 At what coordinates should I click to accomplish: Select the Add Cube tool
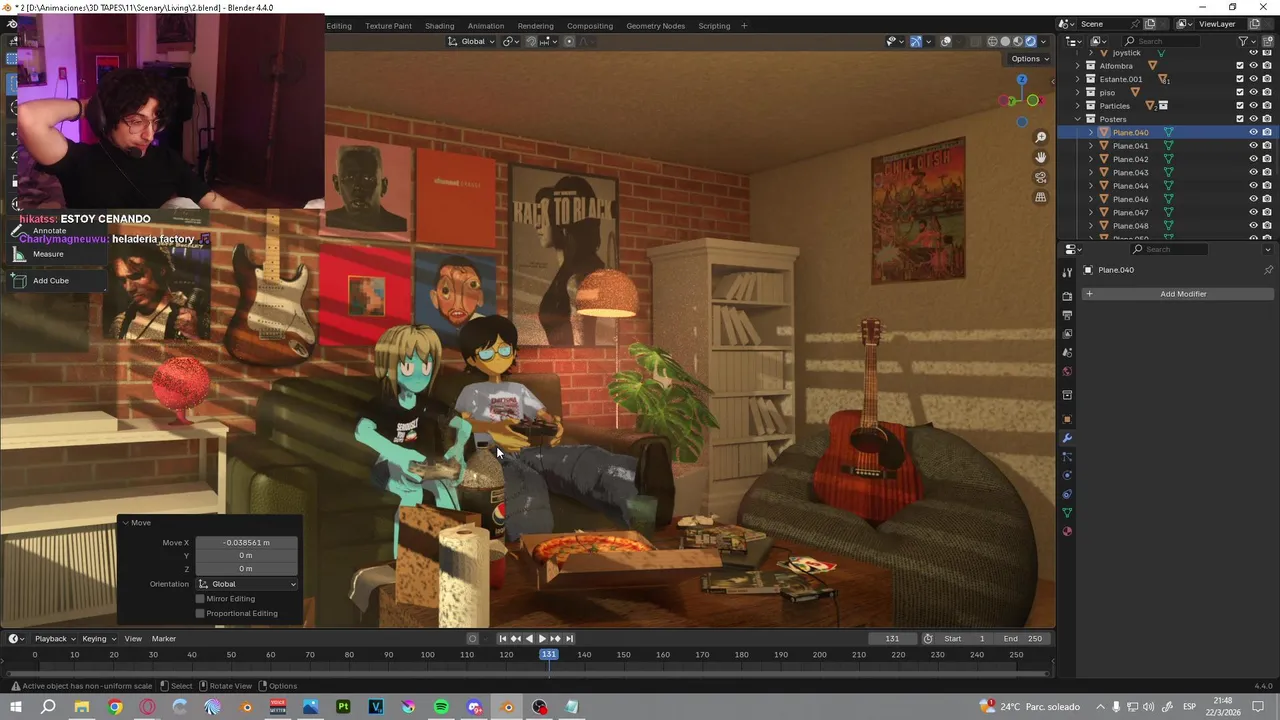click(x=51, y=281)
